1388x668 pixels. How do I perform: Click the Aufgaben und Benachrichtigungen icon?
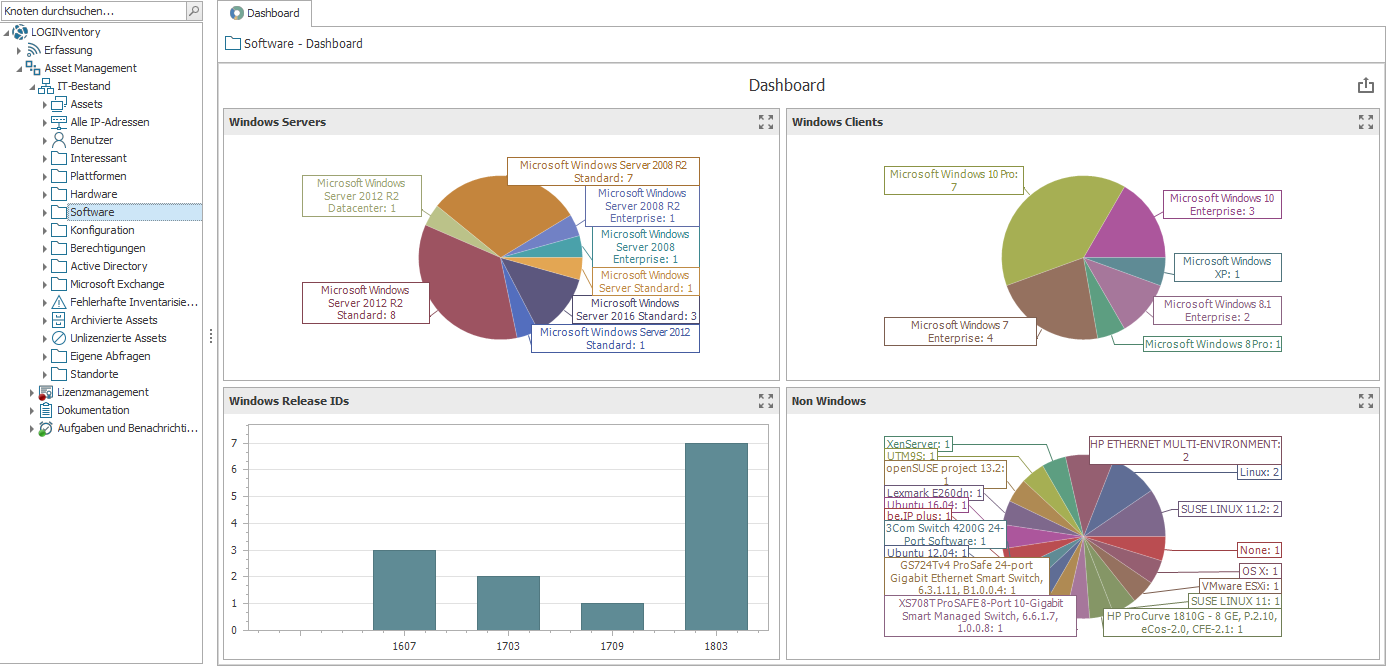(46, 428)
